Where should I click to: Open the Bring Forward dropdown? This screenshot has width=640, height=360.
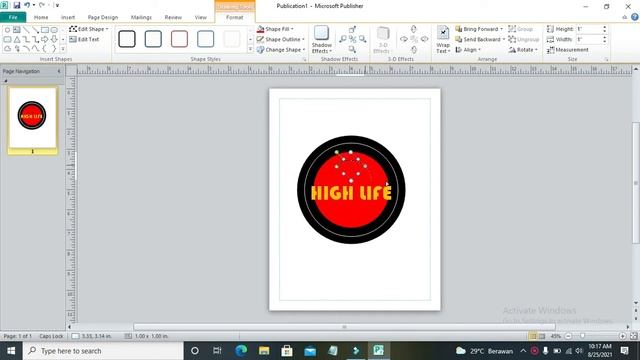(479, 29)
